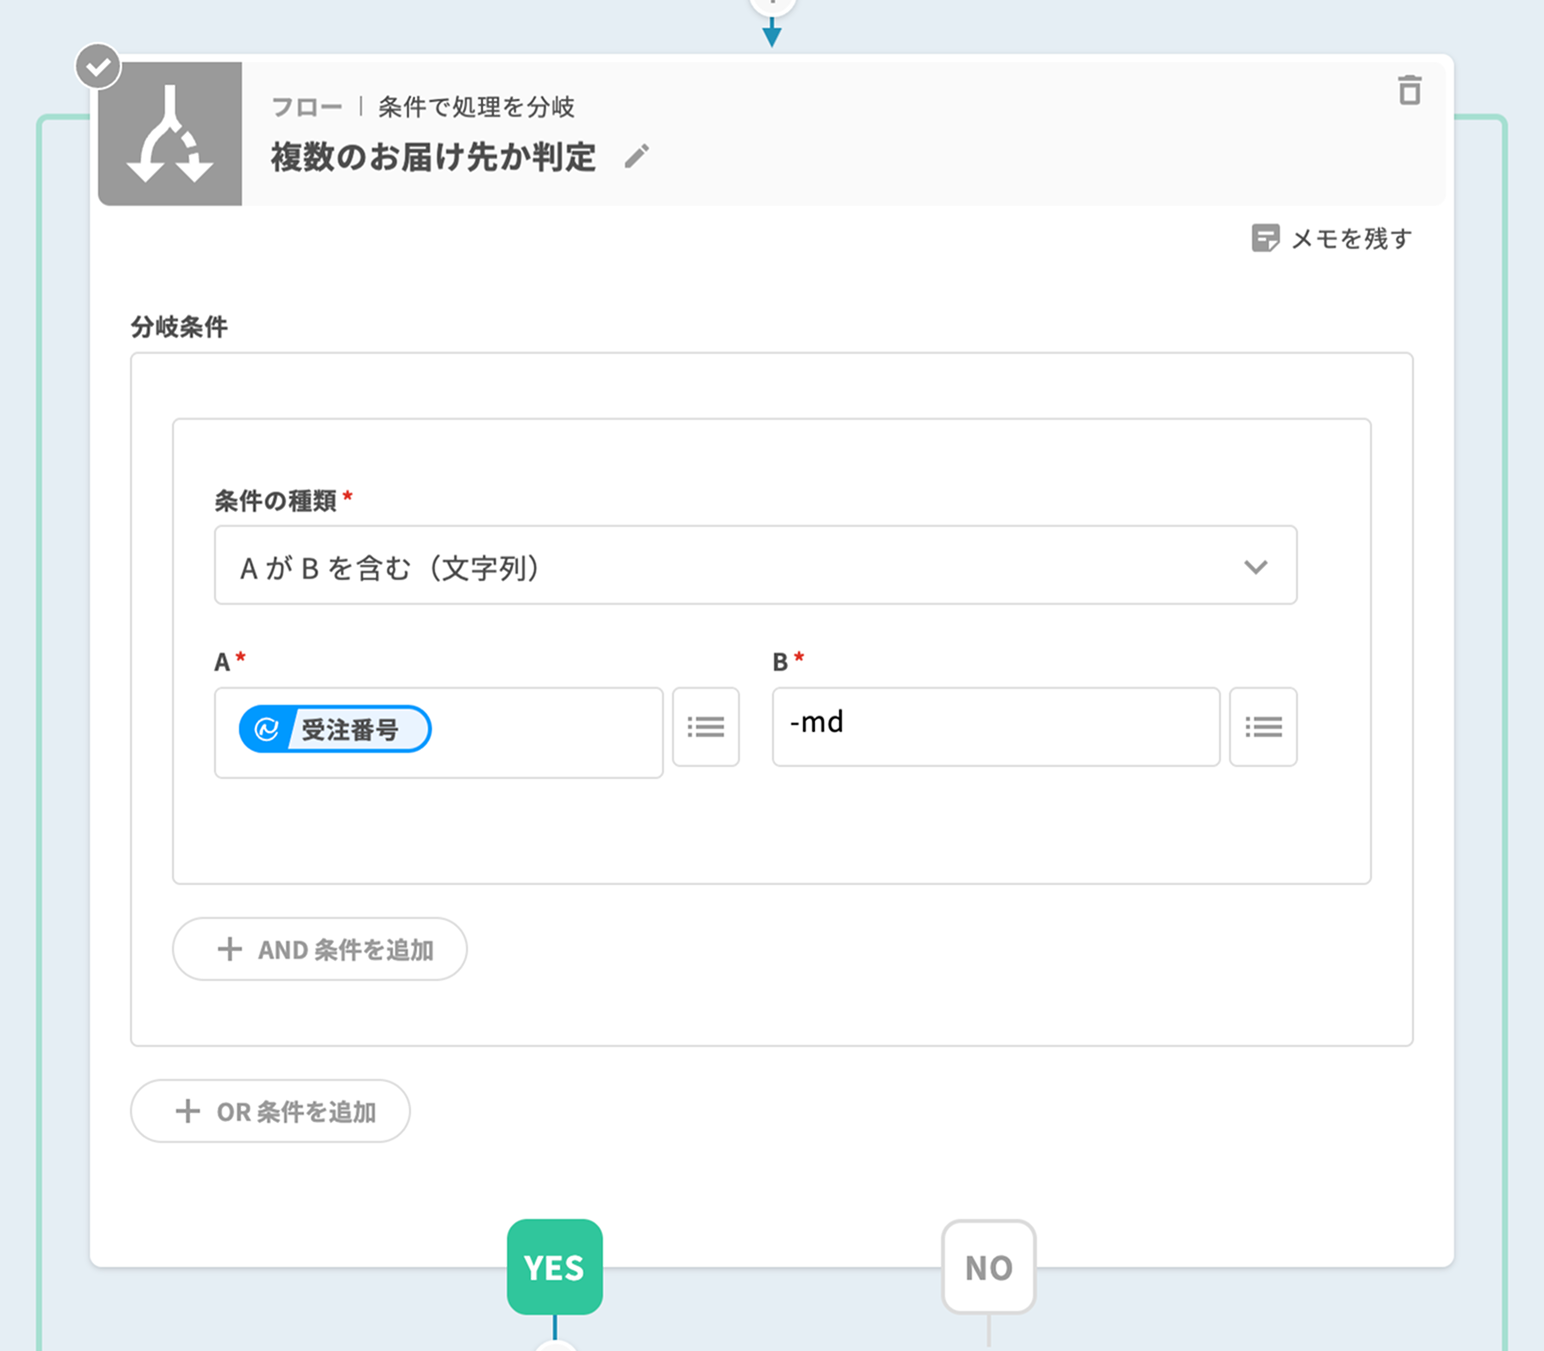Open the variable list for field A
The width and height of the screenshot is (1544, 1351).
point(705,727)
